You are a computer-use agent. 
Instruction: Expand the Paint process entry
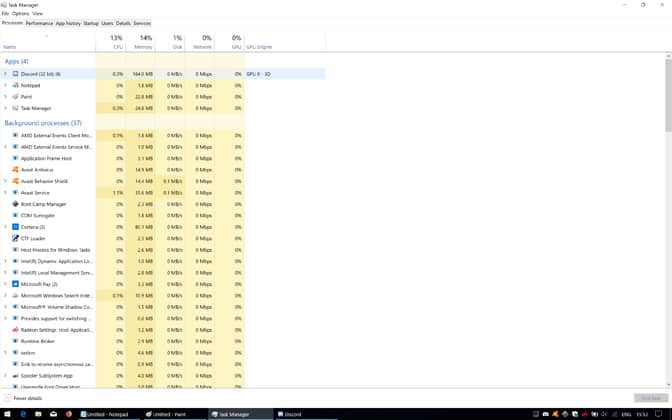(6, 97)
